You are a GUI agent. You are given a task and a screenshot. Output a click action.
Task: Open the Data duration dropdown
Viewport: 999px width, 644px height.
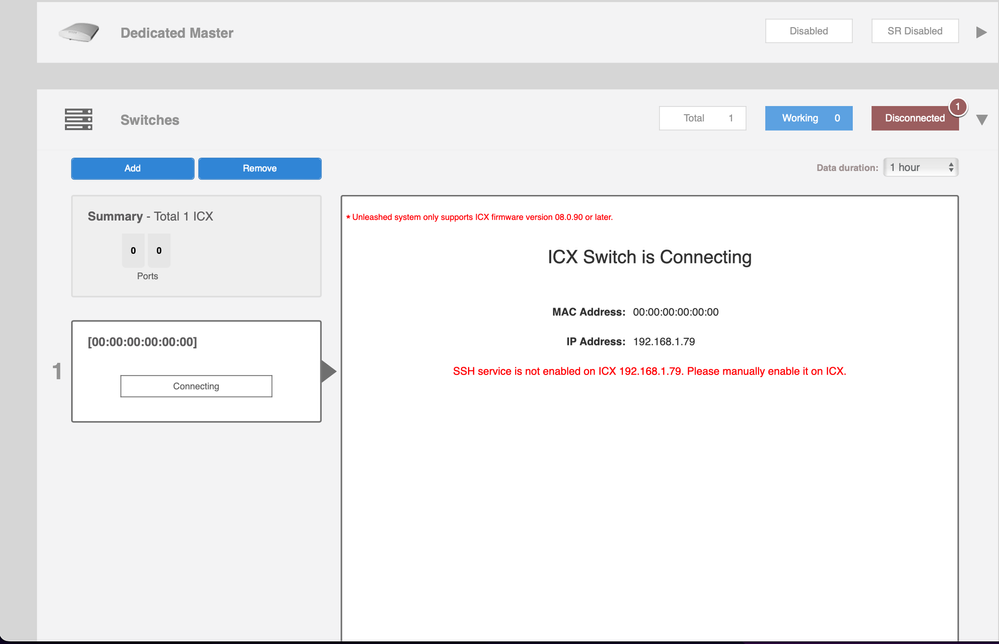(921, 167)
